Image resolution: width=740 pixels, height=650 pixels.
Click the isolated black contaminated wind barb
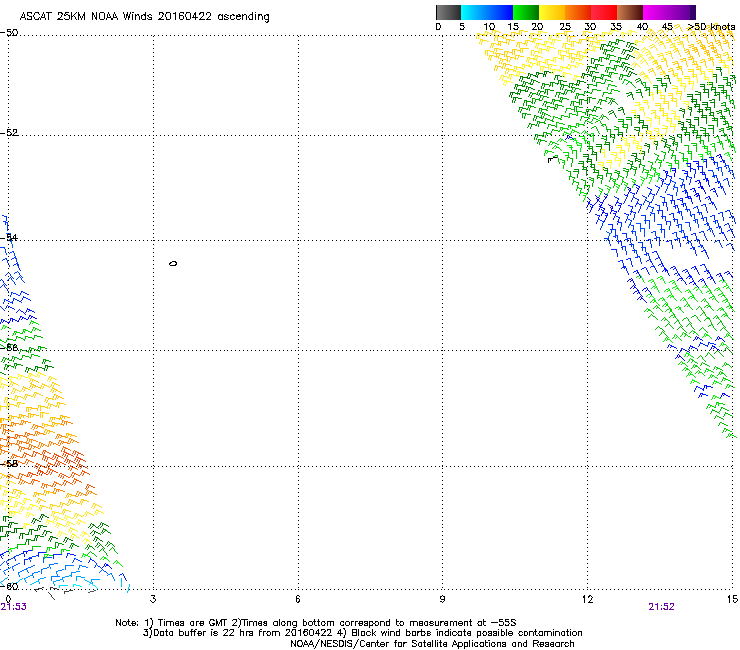pos(552,159)
